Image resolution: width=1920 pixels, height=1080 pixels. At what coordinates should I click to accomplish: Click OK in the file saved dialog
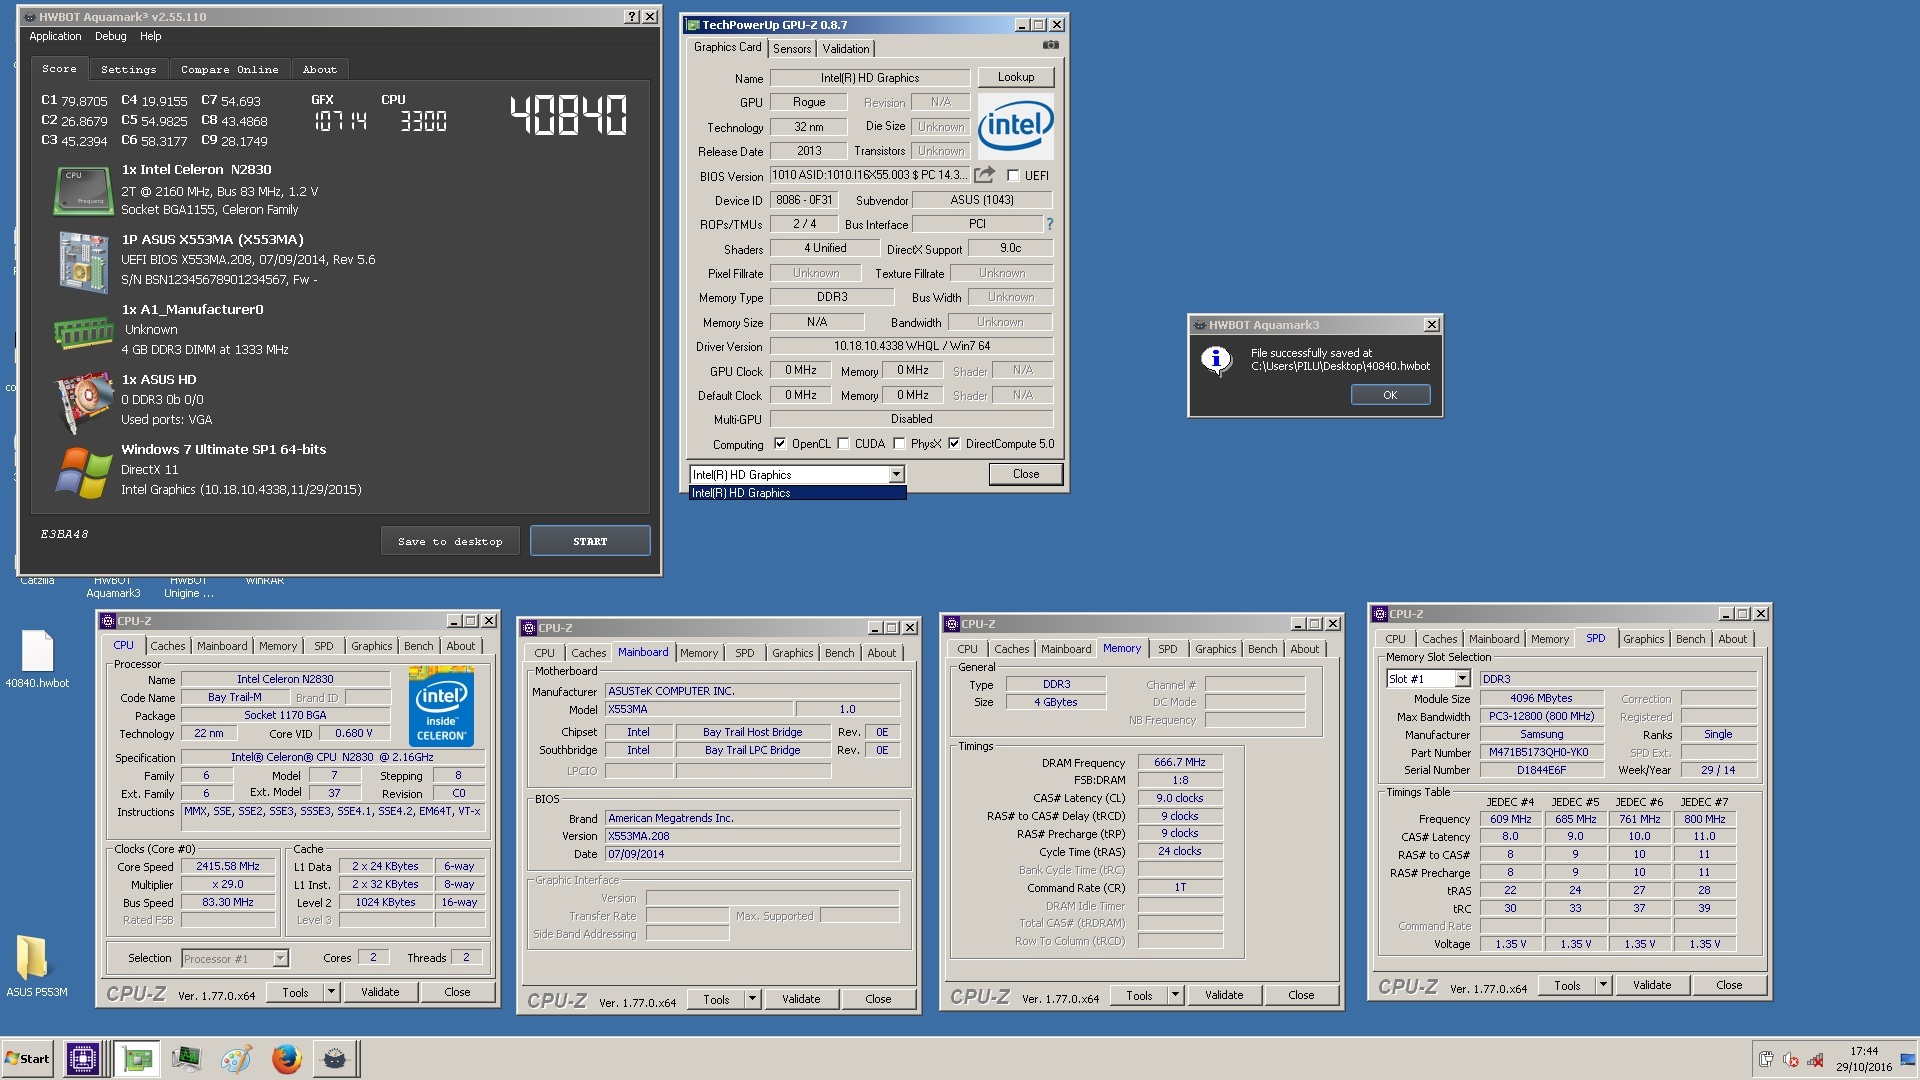(1390, 395)
